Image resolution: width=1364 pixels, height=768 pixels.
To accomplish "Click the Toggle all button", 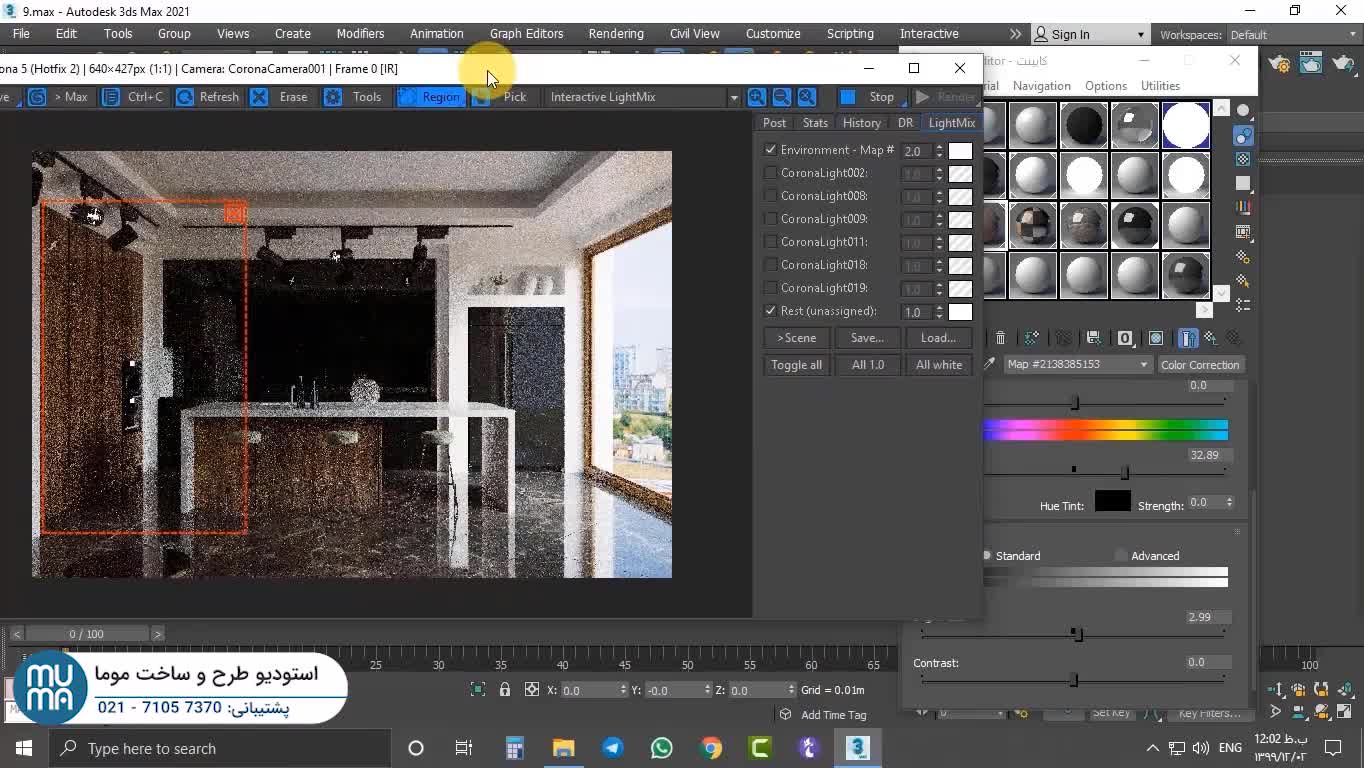I will tap(796, 365).
